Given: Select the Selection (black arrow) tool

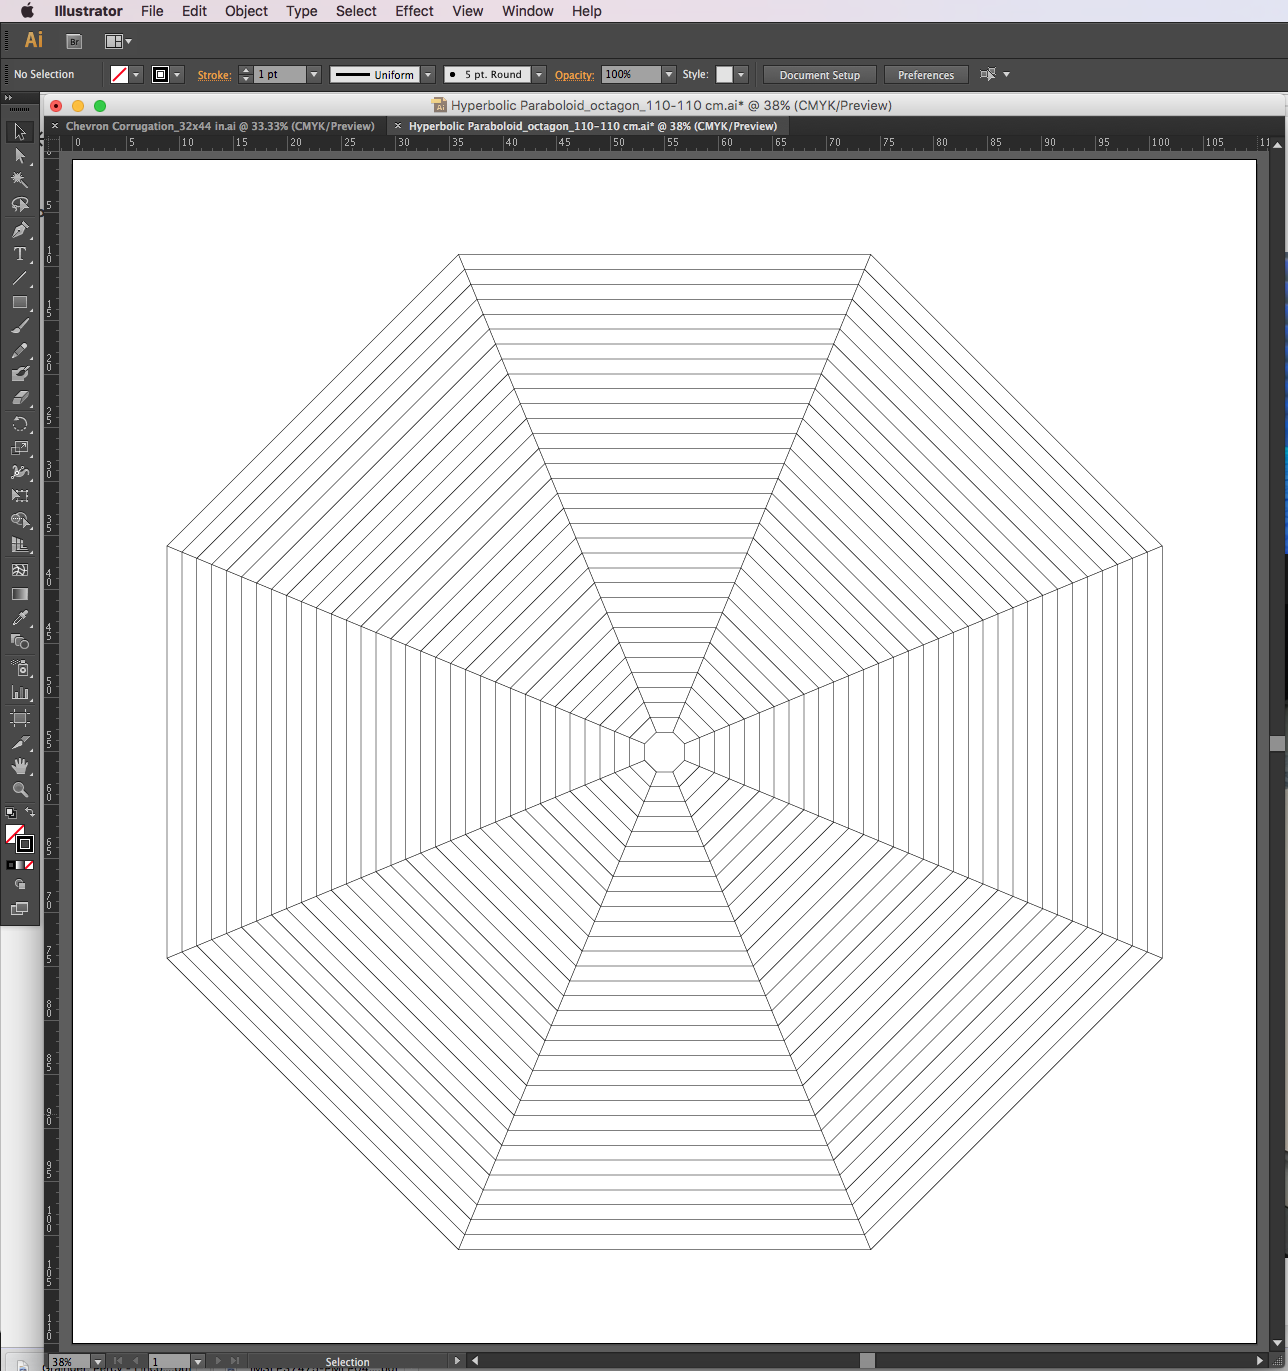Looking at the screenshot, I should (19, 132).
